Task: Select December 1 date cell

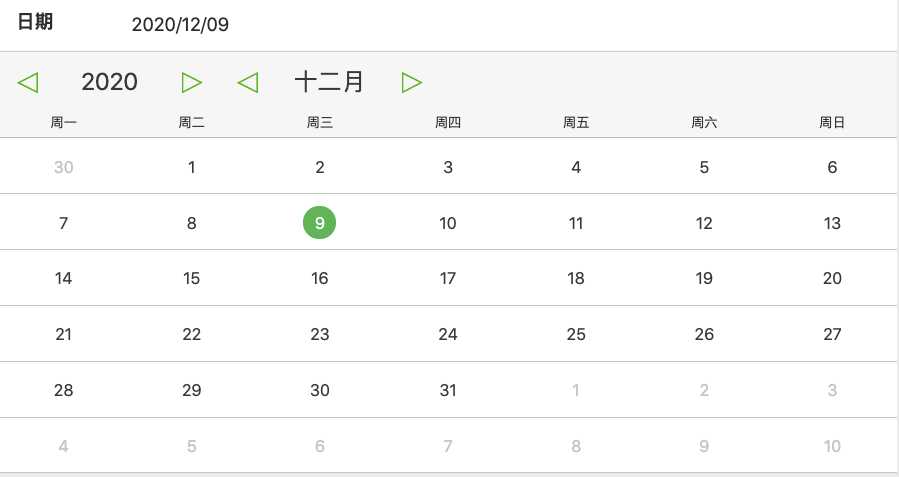Action: (192, 167)
